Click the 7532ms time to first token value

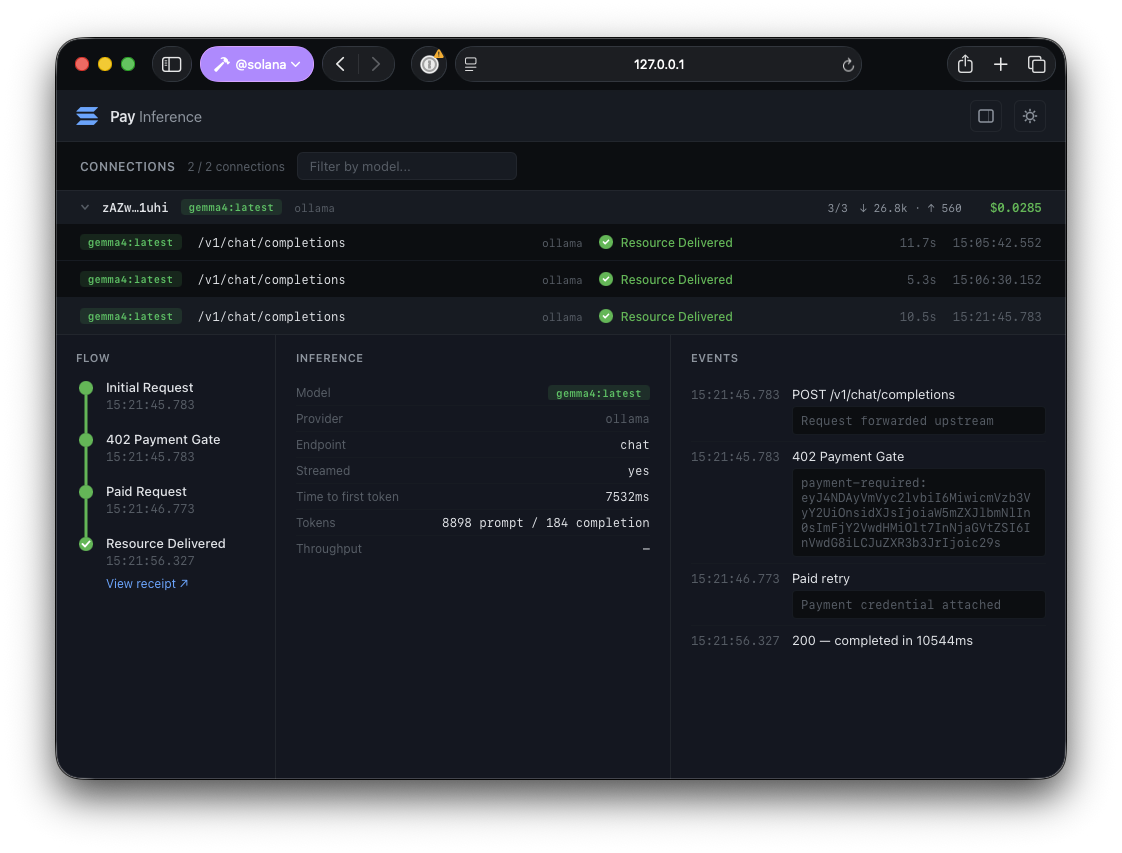627,497
